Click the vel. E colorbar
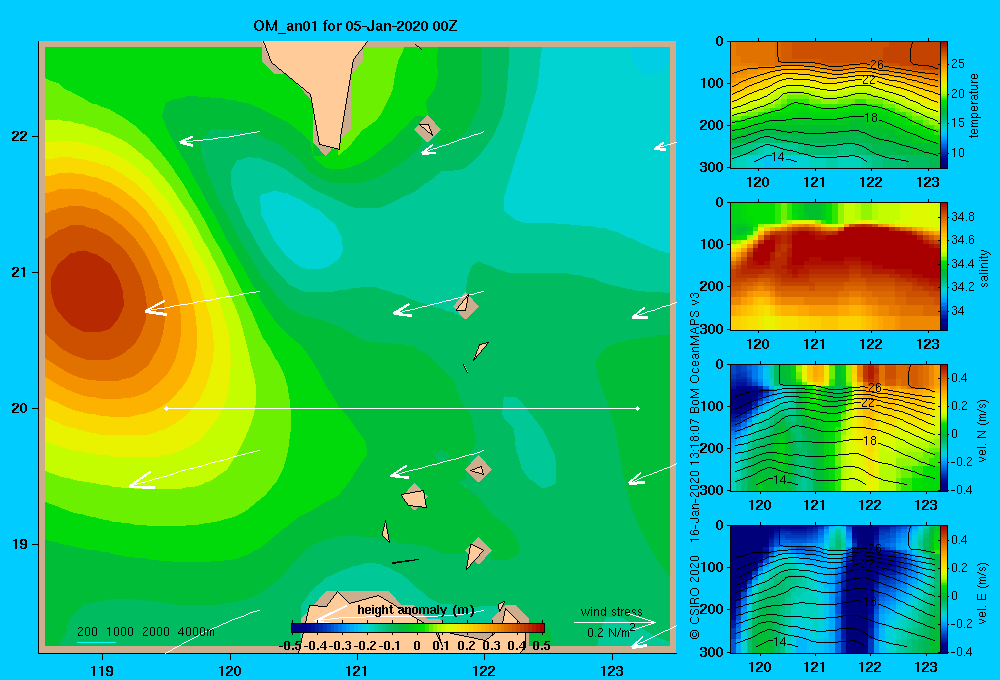1000x680 pixels. tap(944, 589)
